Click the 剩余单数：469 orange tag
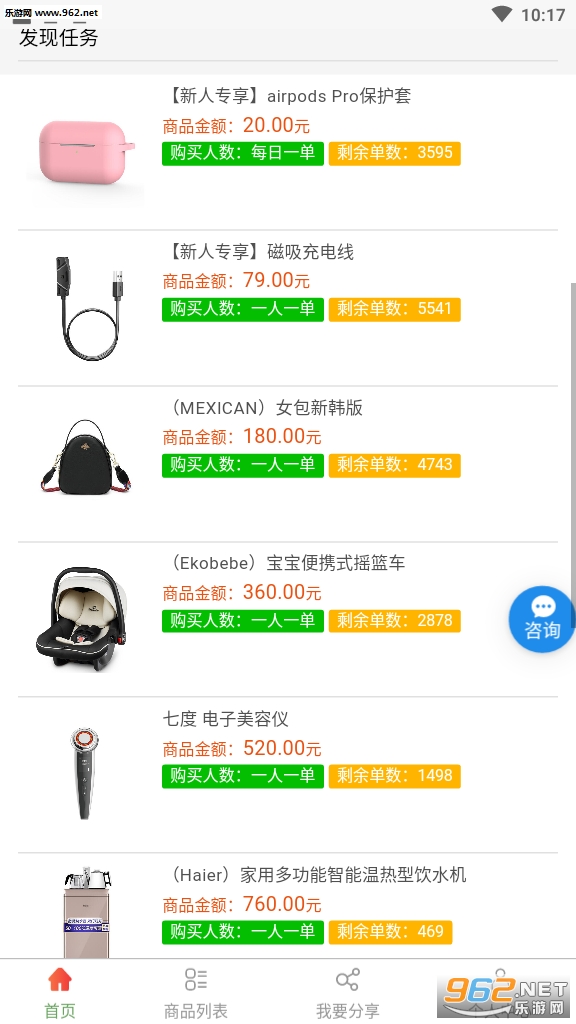Image resolution: width=576 pixels, height=1024 pixels. tap(391, 932)
